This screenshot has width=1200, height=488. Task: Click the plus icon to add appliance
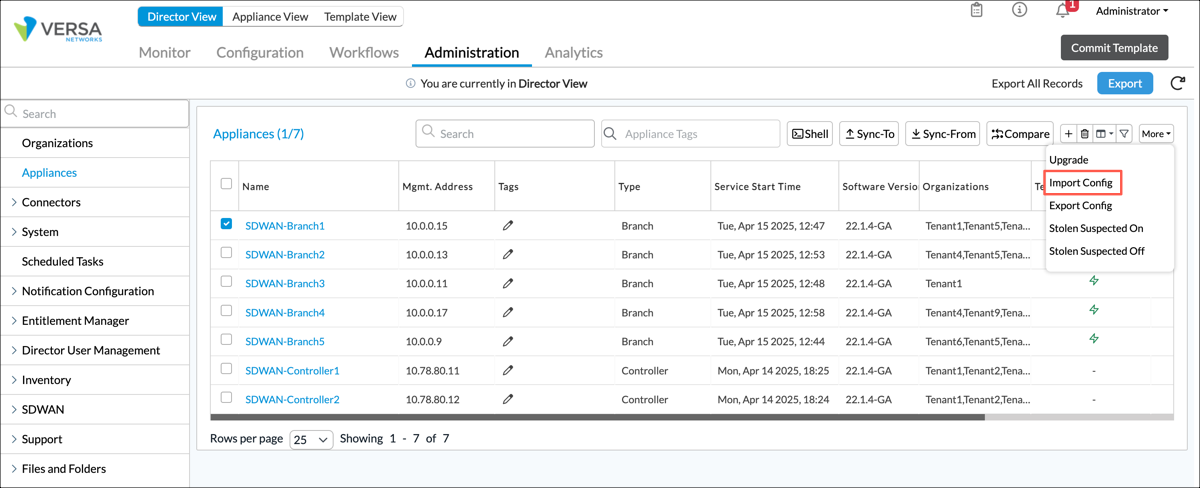click(1068, 134)
